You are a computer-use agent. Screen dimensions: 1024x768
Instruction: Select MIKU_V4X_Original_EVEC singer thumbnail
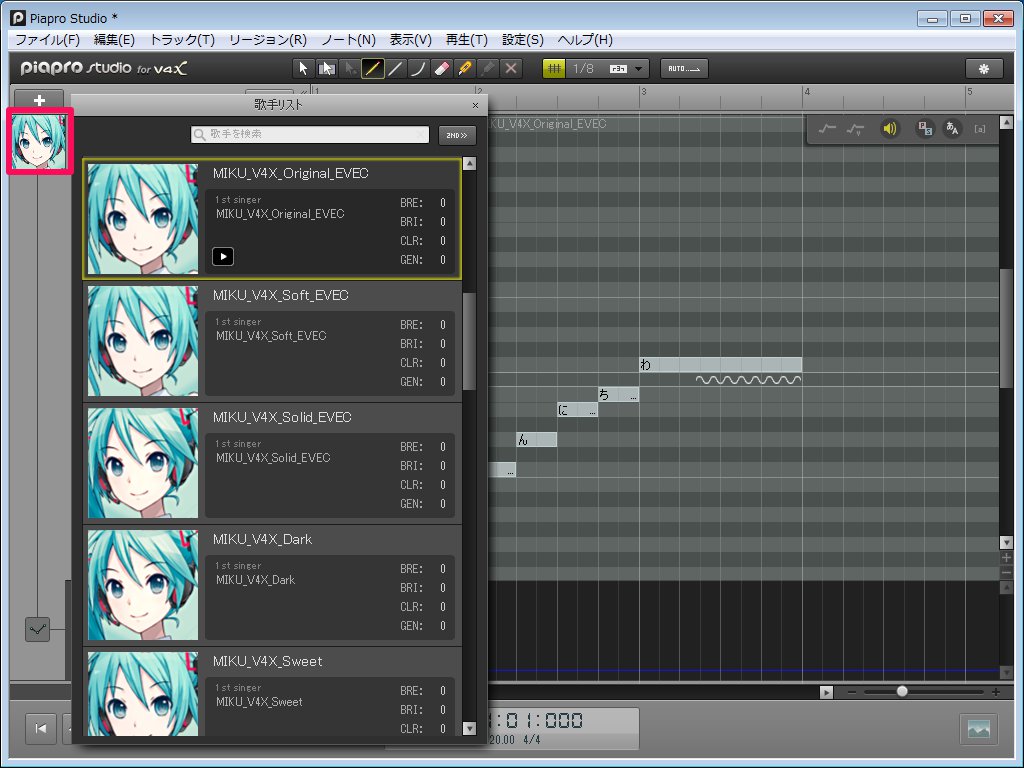143,219
